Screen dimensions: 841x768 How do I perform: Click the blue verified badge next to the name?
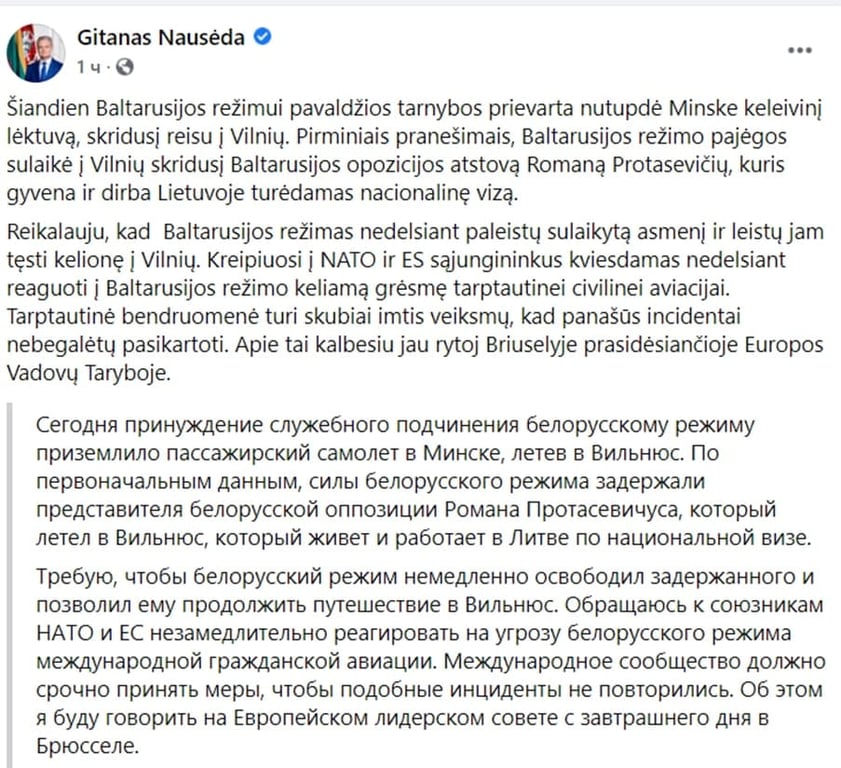[262, 37]
